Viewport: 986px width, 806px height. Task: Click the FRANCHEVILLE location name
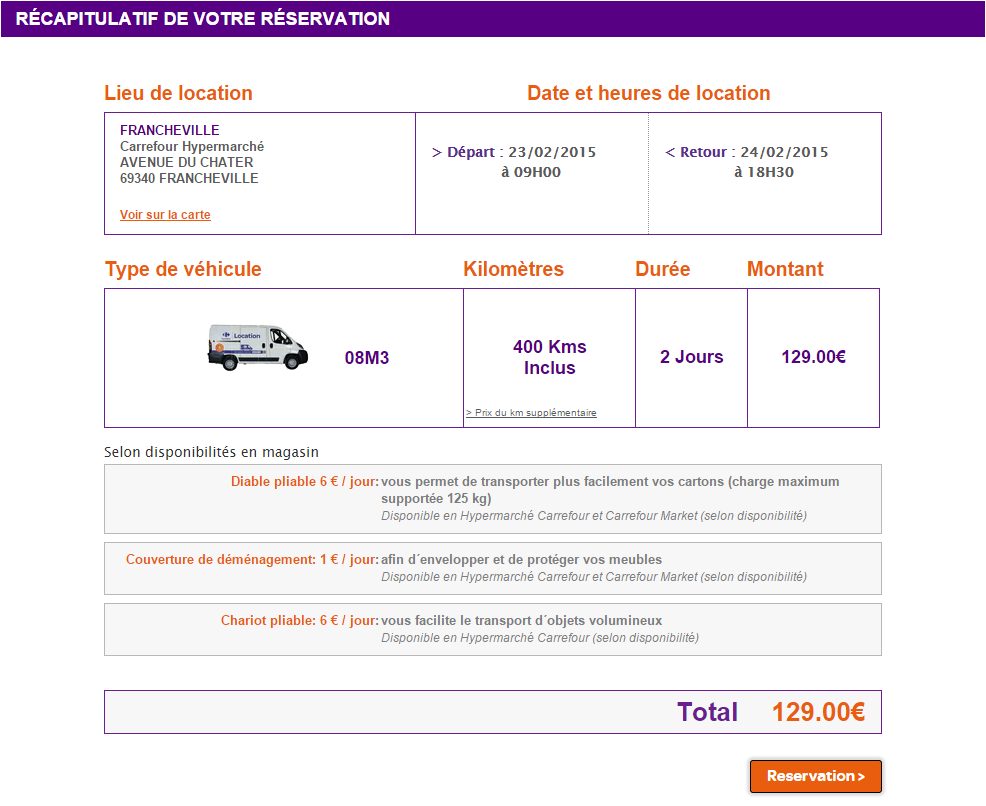click(169, 130)
